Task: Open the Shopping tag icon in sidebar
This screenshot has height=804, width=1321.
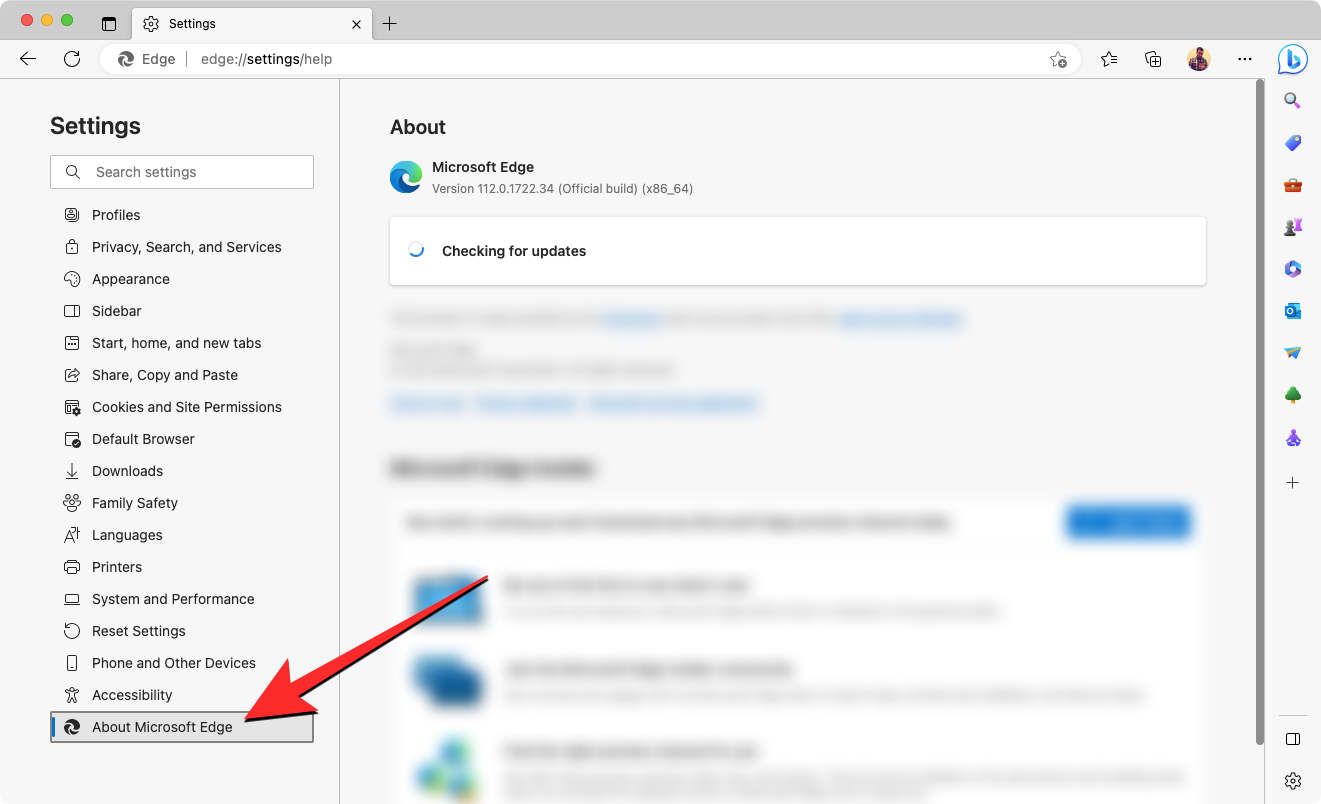Action: [x=1292, y=143]
